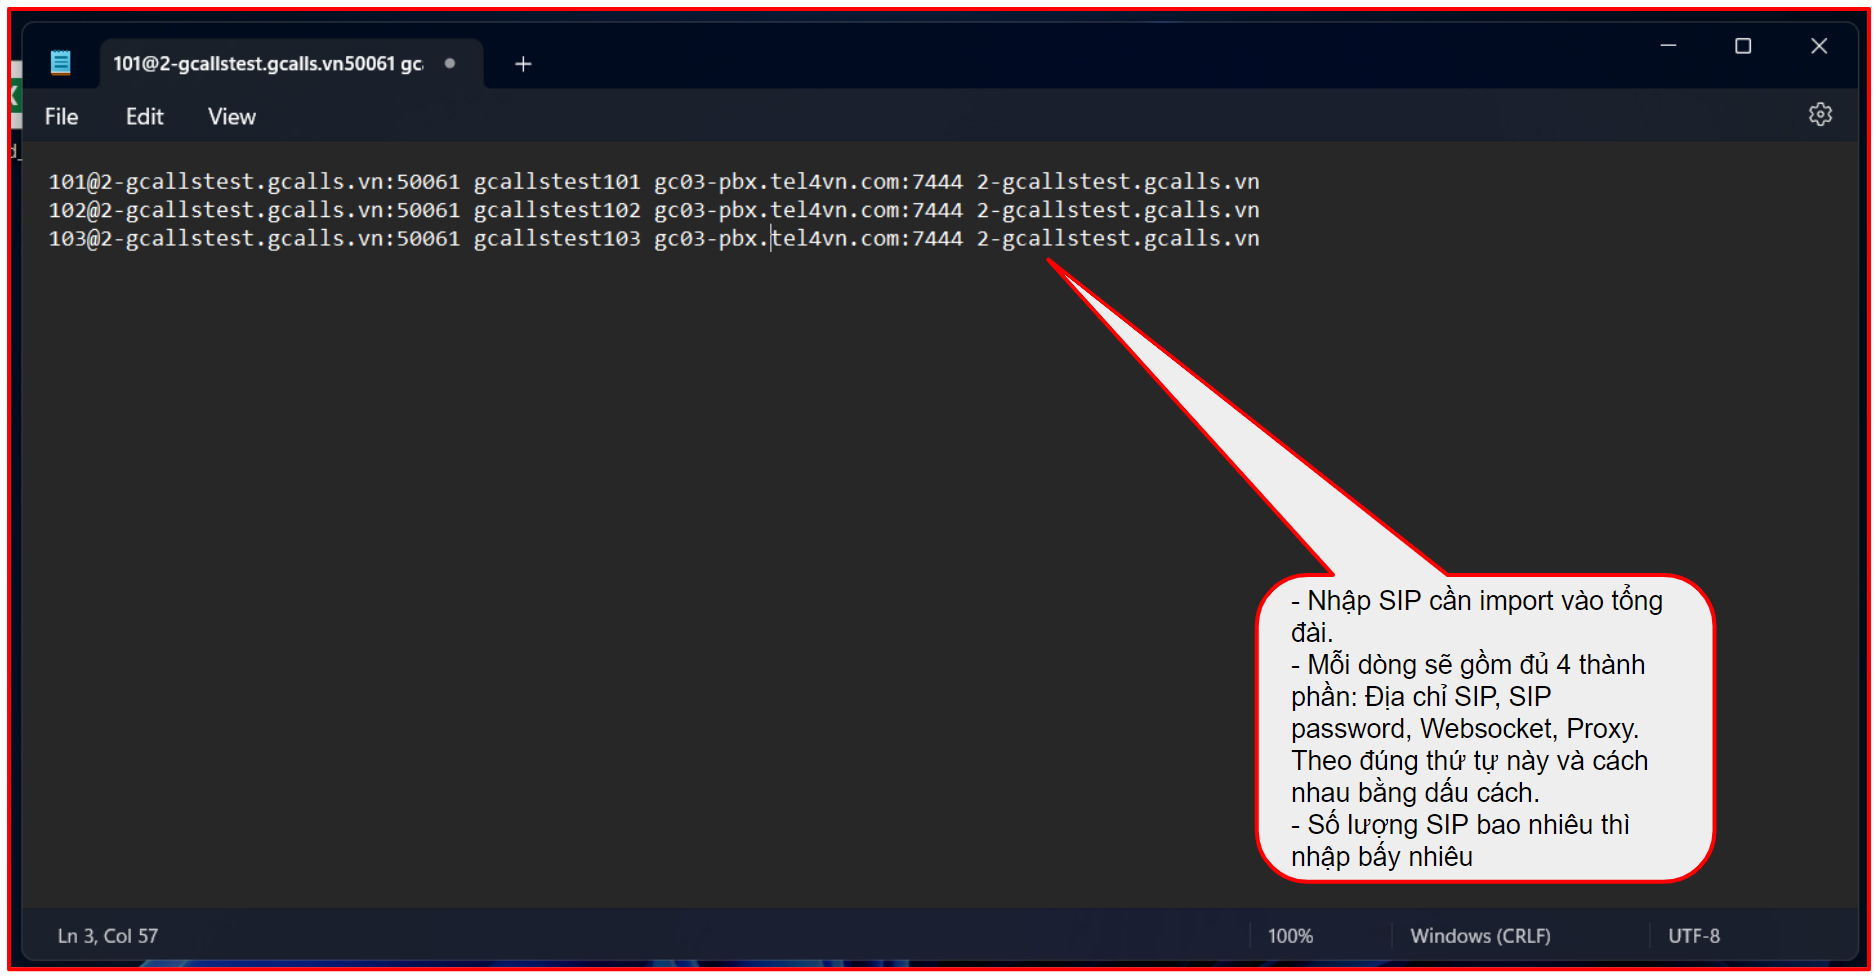Minimize the Notepad window
The image size is (1875, 977).
[x=1668, y=46]
